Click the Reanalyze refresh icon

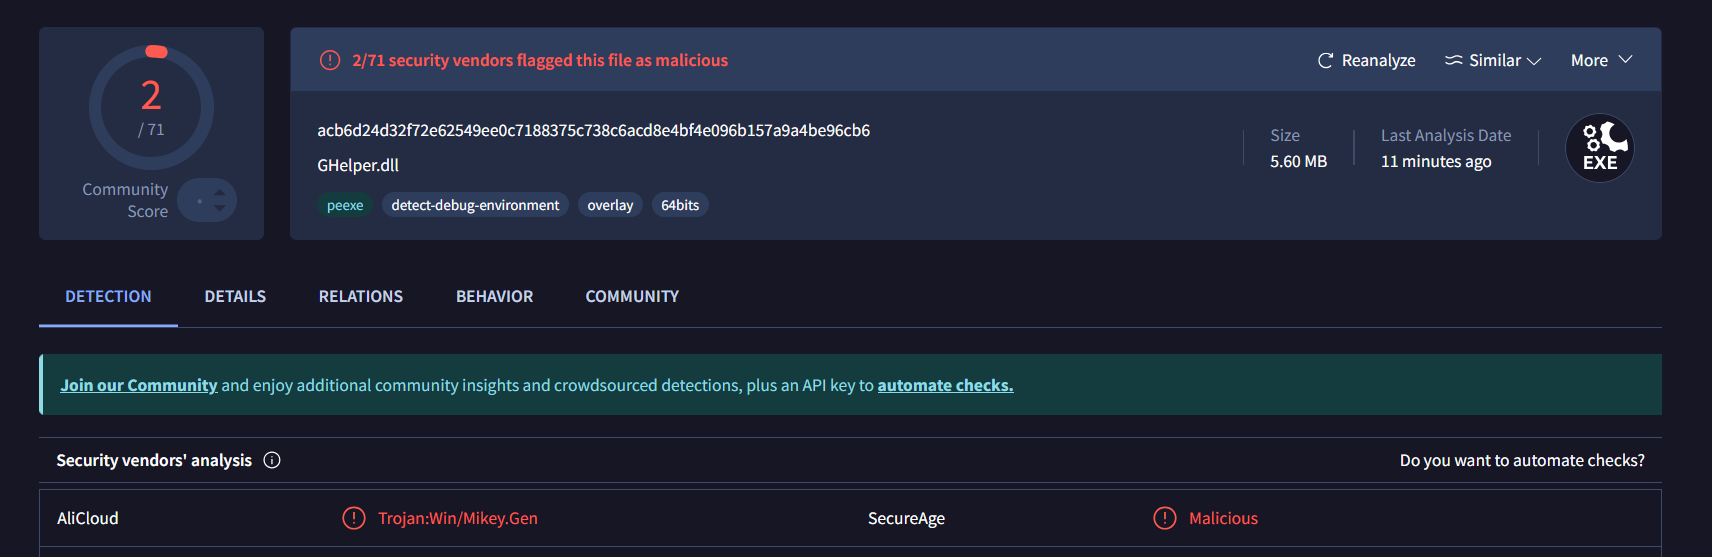click(x=1325, y=61)
